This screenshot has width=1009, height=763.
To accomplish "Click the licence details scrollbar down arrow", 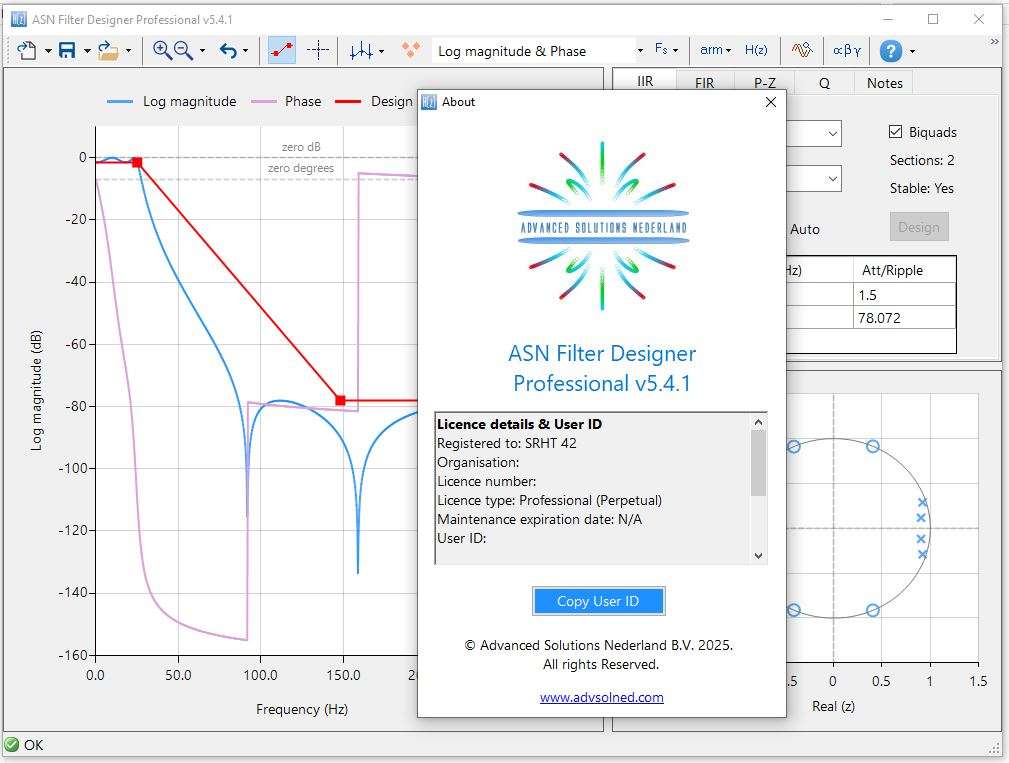I will click(x=758, y=555).
